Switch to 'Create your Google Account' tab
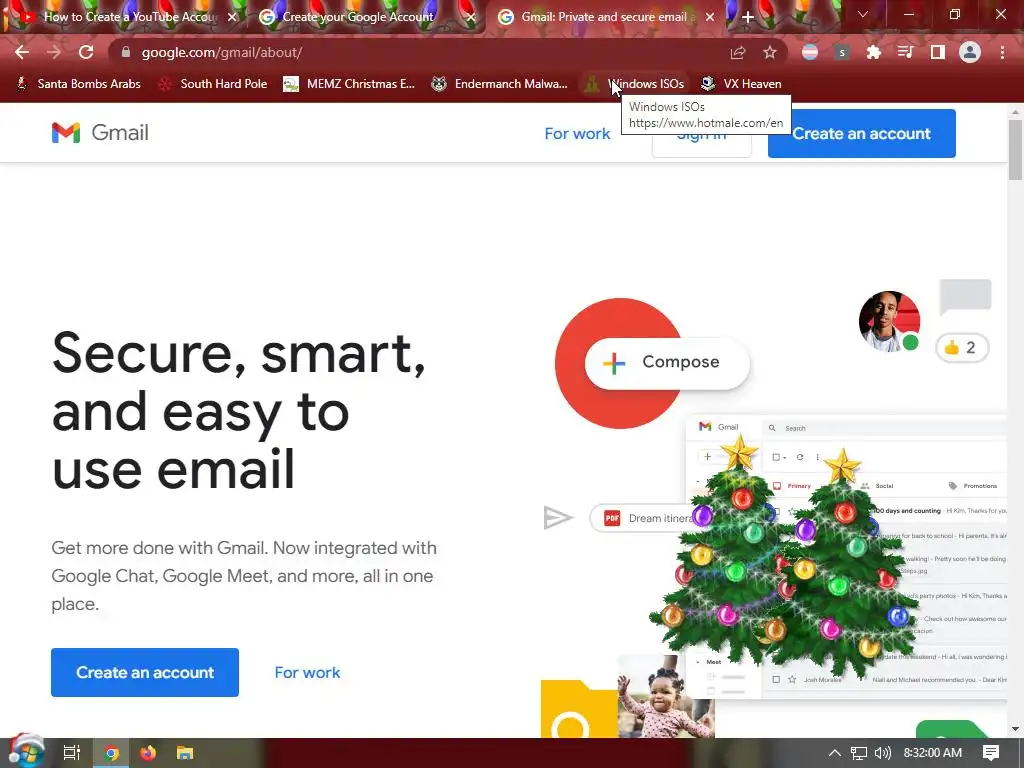 click(366, 18)
